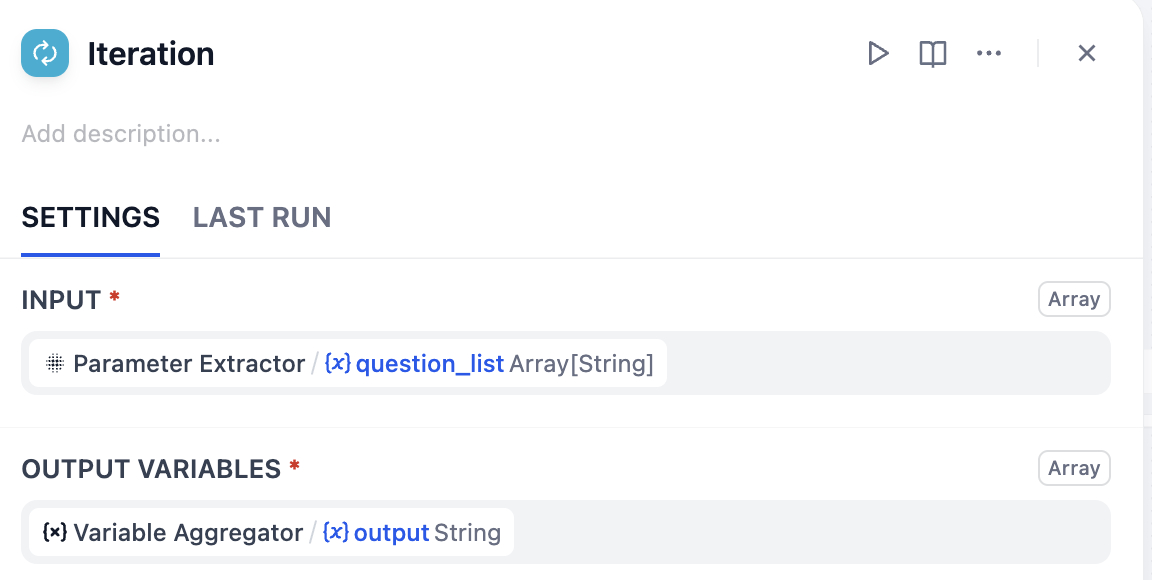1152x580 pixels.
Task: Click the Parameter Extractor node icon
Action: tap(56, 364)
